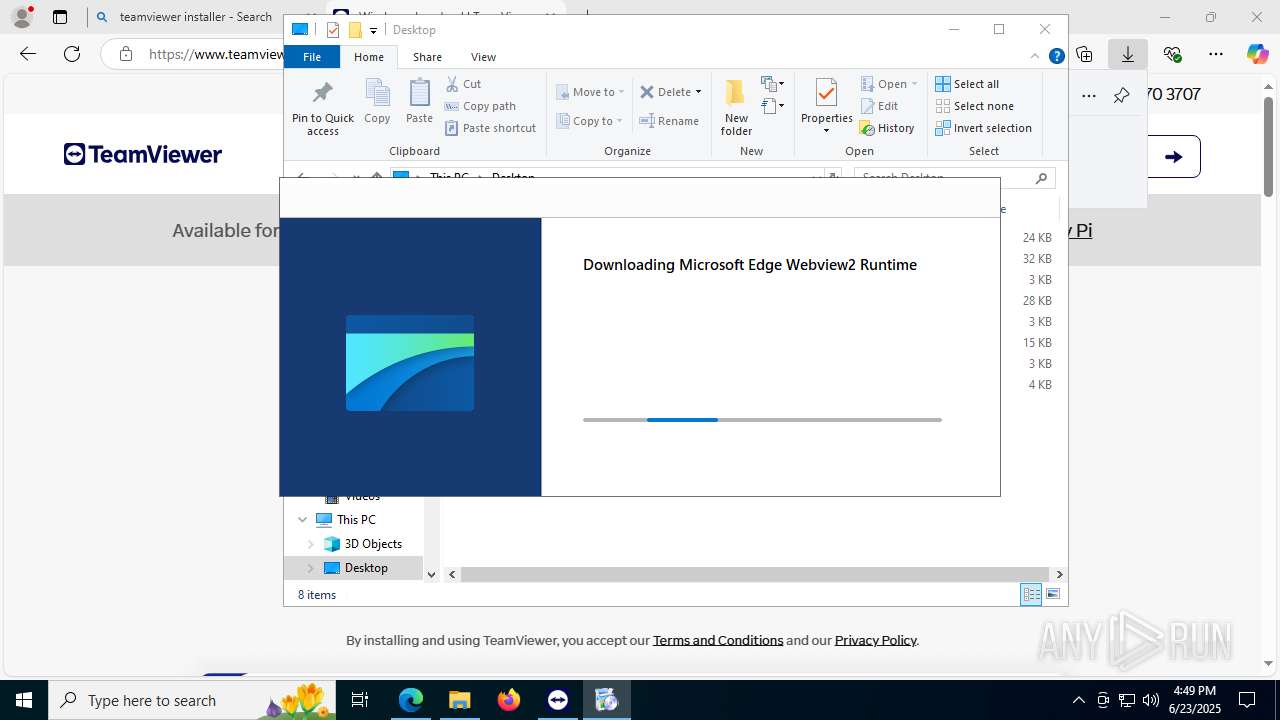Open File Explorer from the taskbar
This screenshot has height=720, width=1280.
coord(459,701)
